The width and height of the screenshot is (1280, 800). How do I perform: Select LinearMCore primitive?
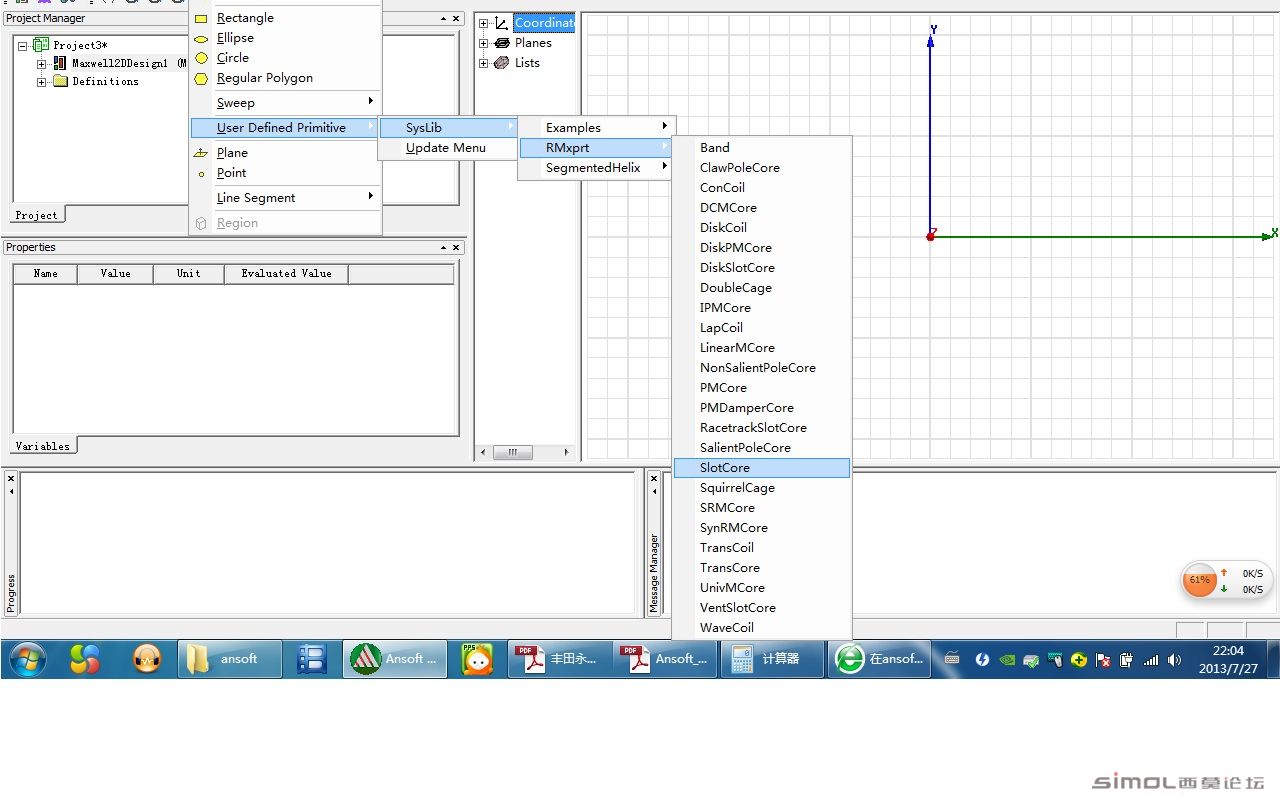[762, 348]
